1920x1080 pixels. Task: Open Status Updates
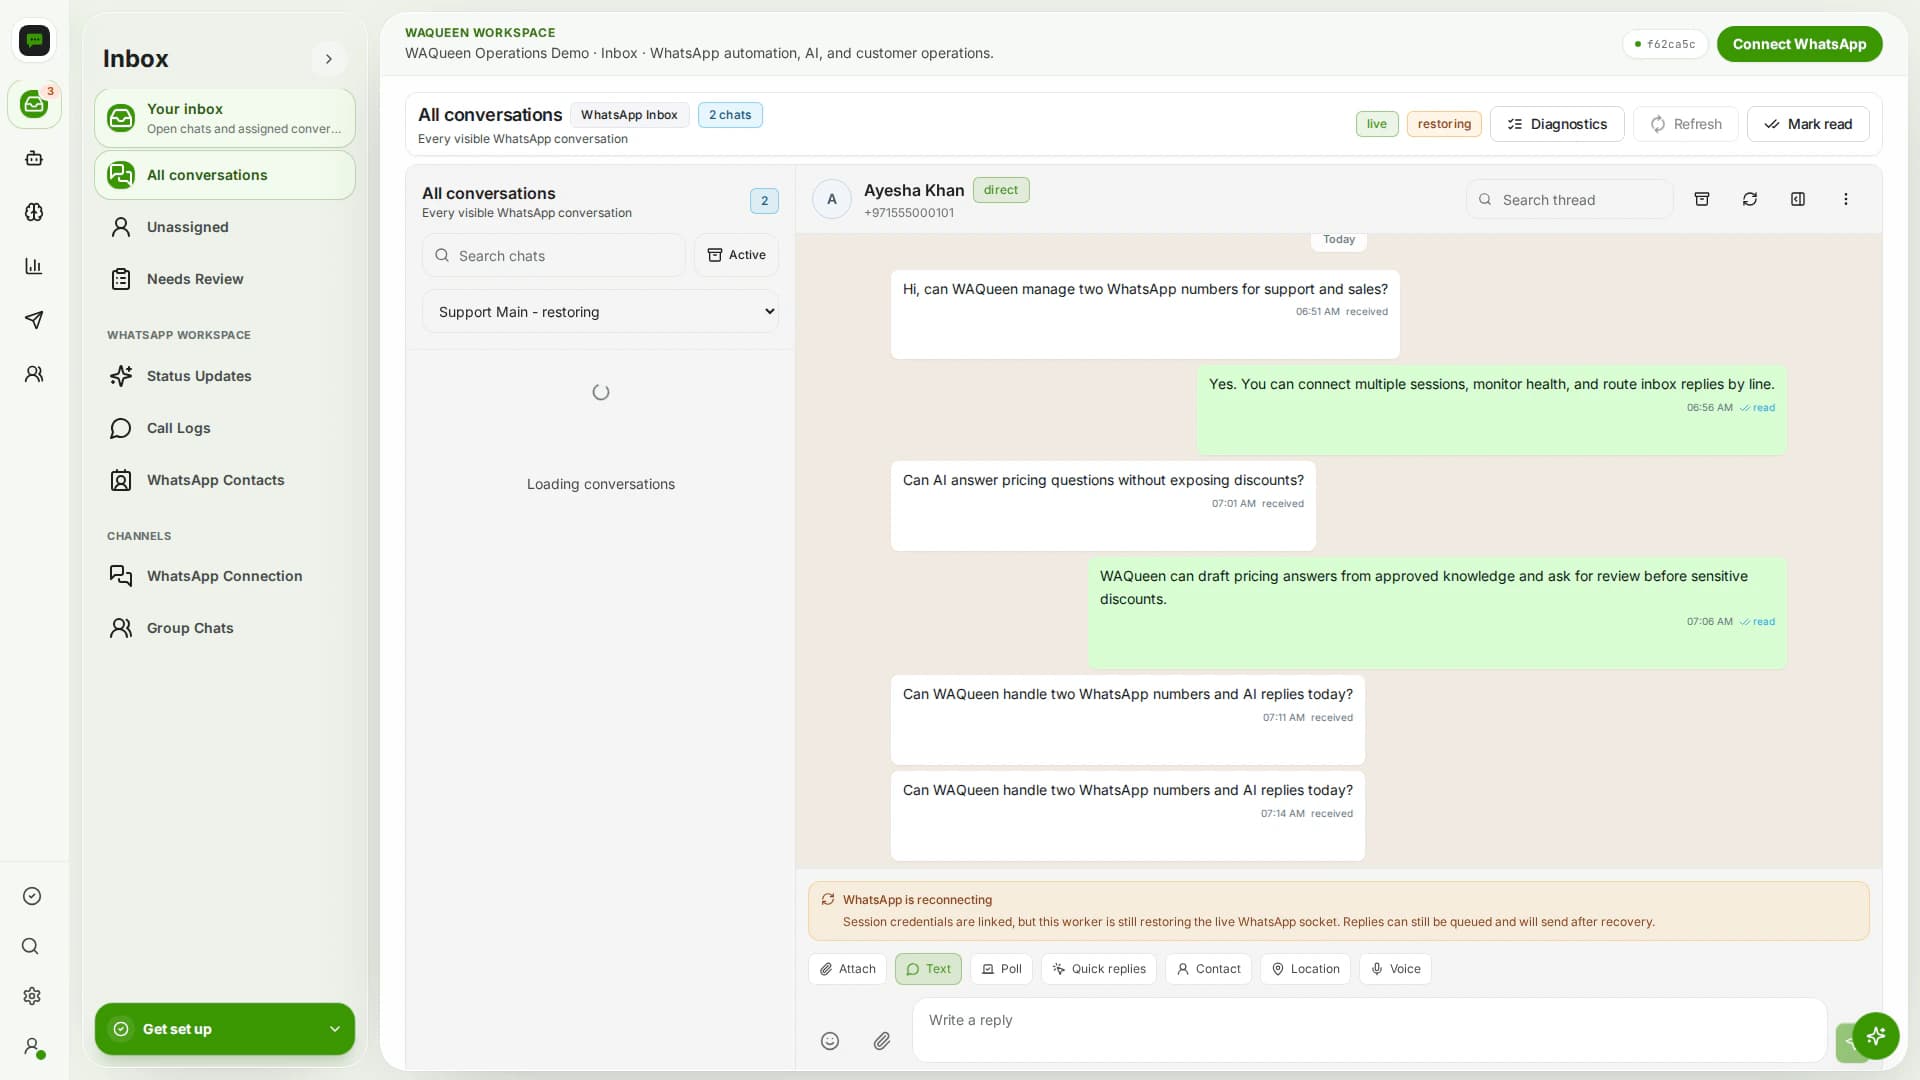point(225,376)
